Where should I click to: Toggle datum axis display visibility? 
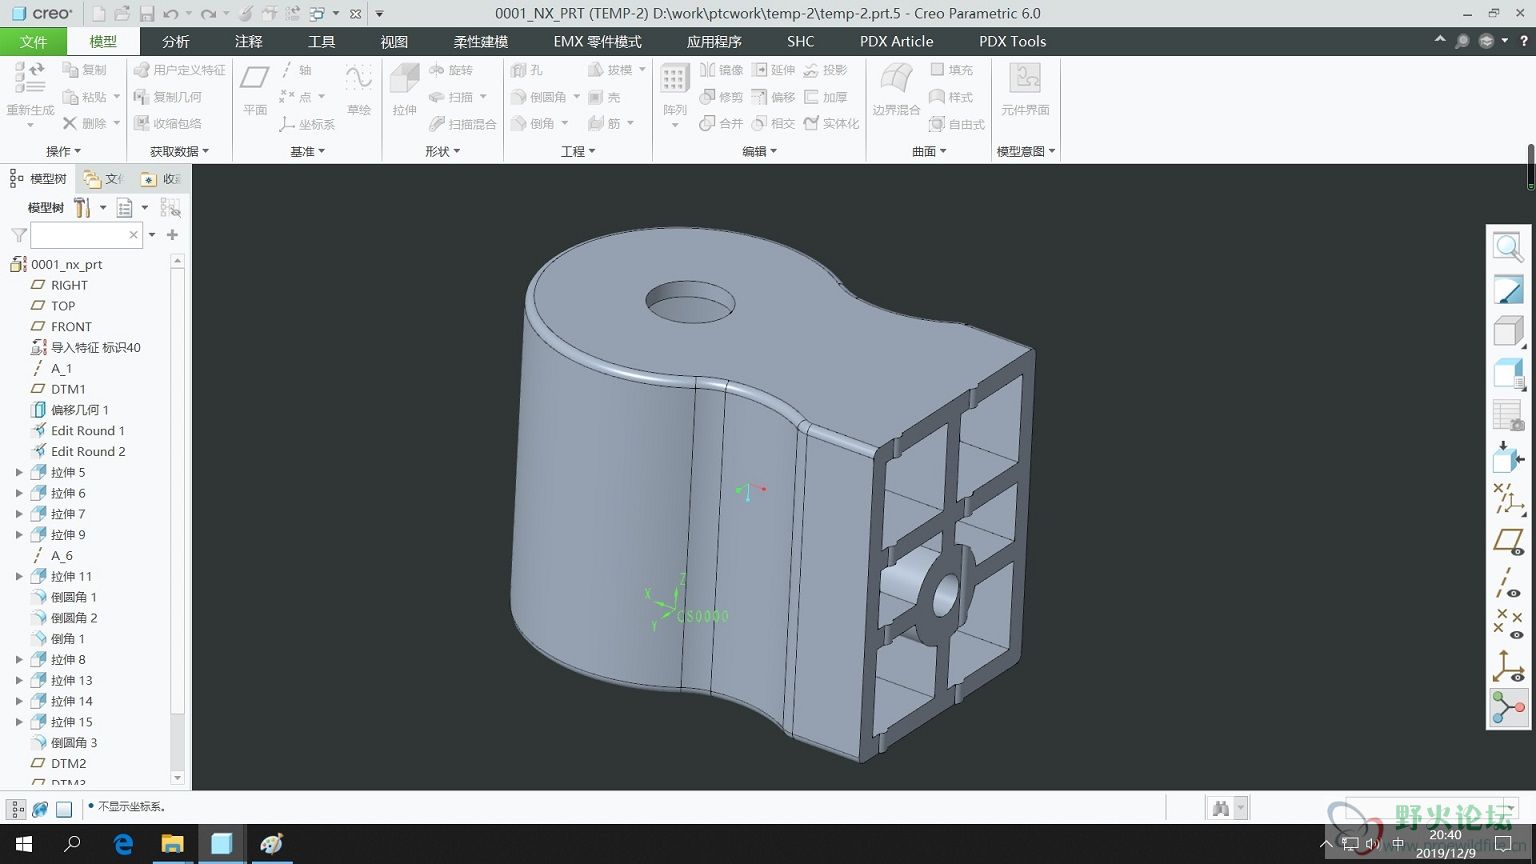click(x=1507, y=583)
